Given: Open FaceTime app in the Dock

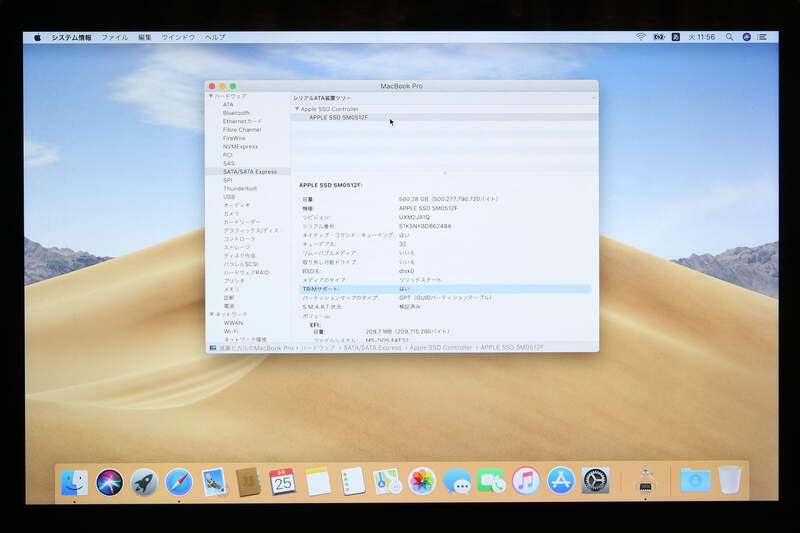Looking at the screenshot, I should point(491,481).
